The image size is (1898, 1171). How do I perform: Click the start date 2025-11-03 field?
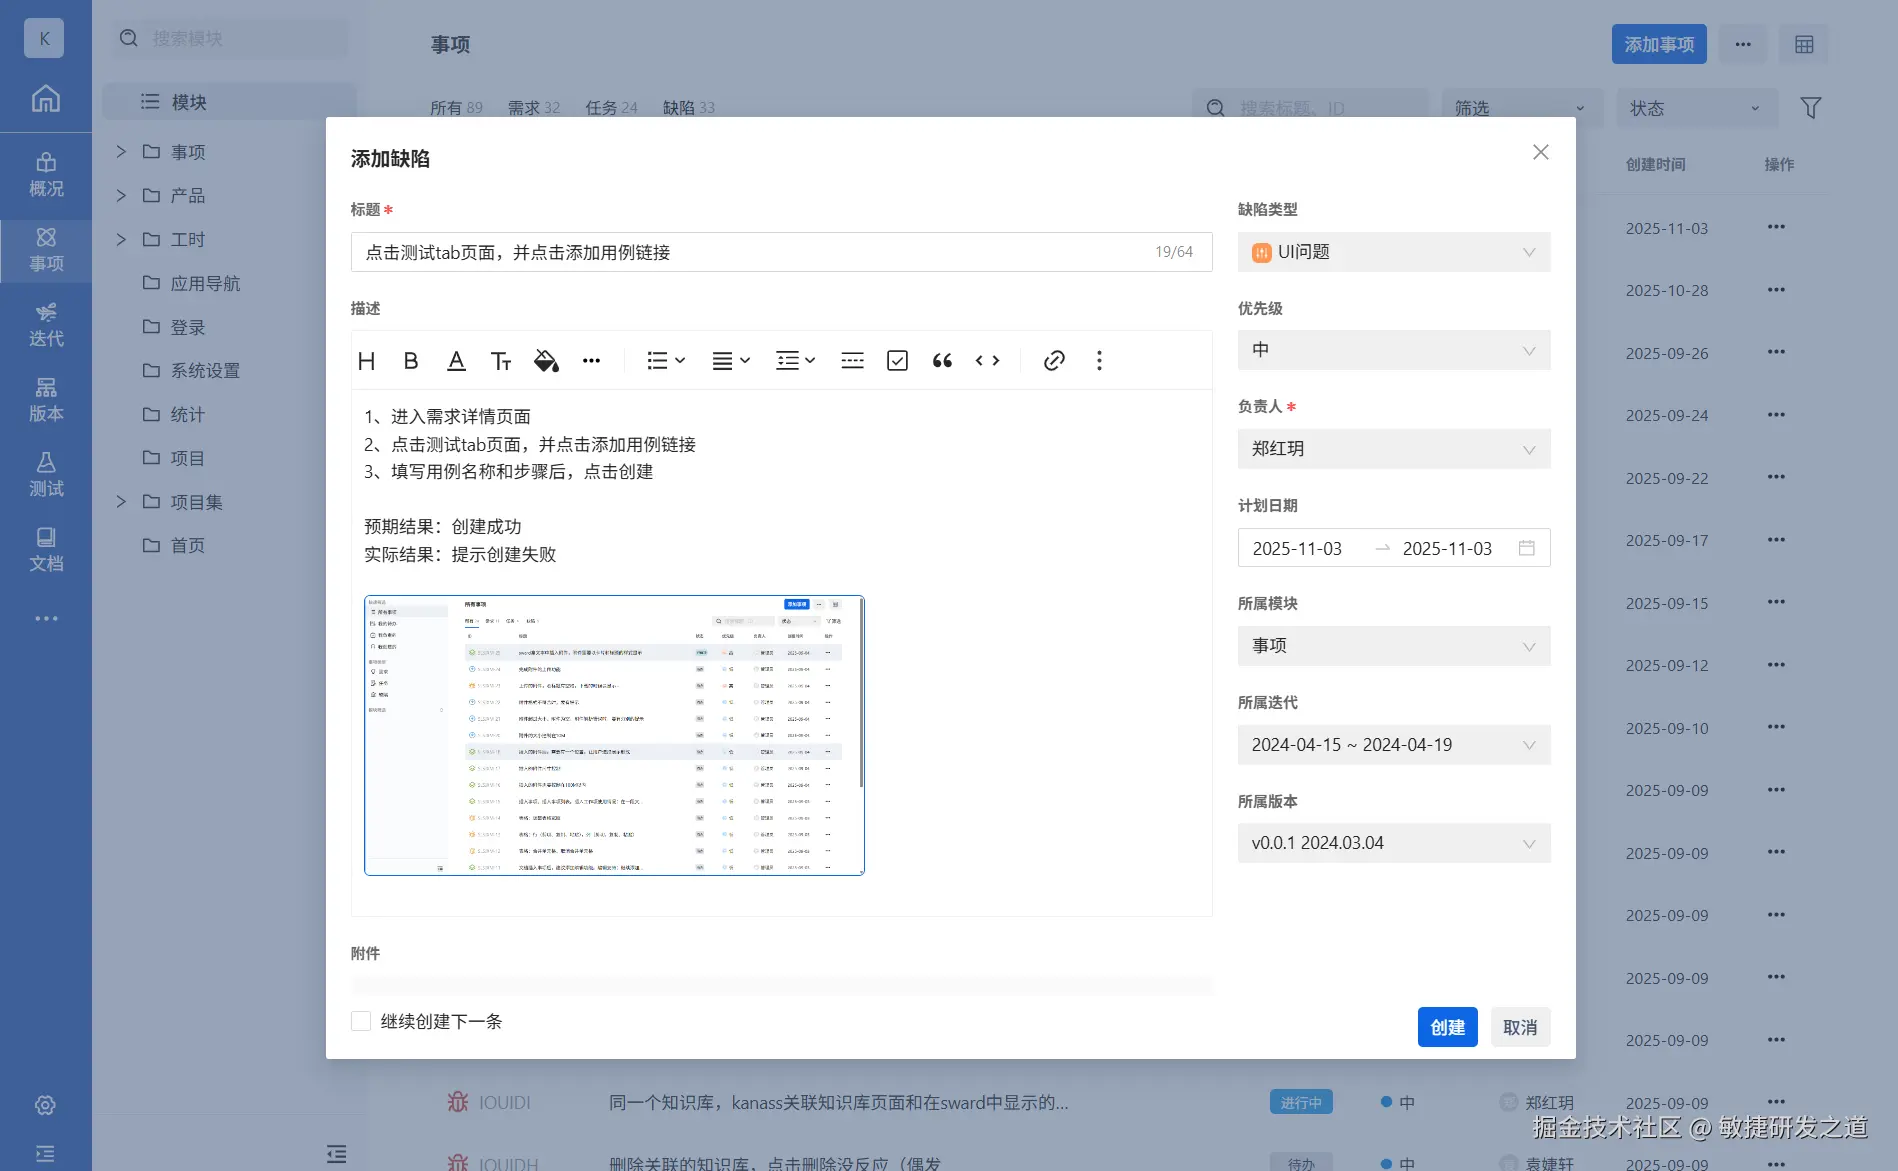click(1297, 548)
